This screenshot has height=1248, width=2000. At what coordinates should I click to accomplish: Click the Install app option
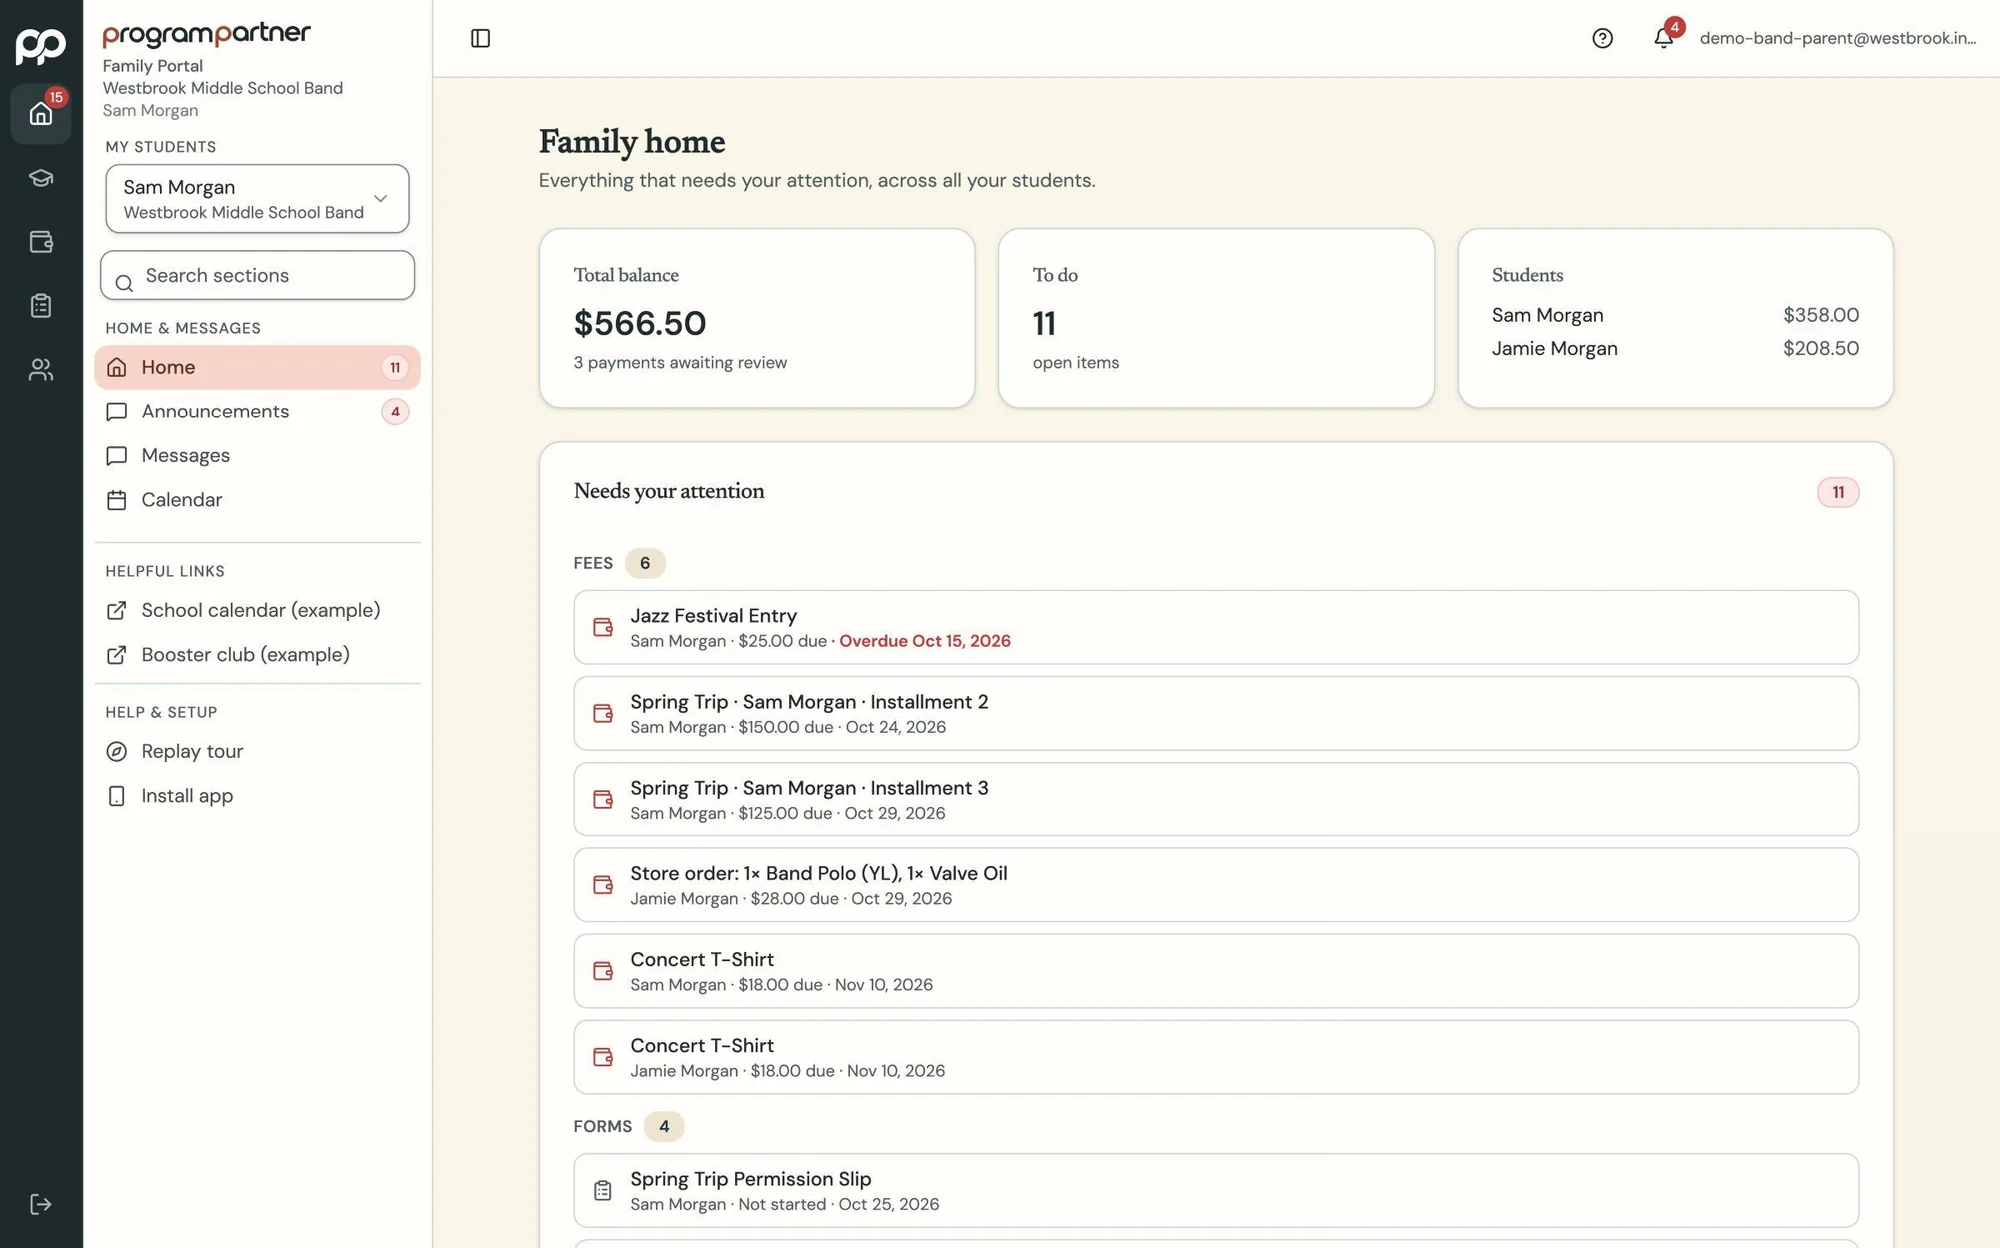point(257,796)
